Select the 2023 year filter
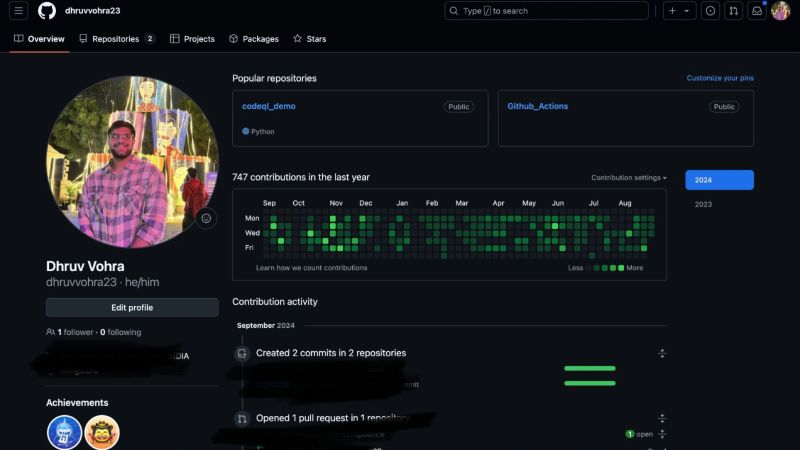 click(703, 204)
